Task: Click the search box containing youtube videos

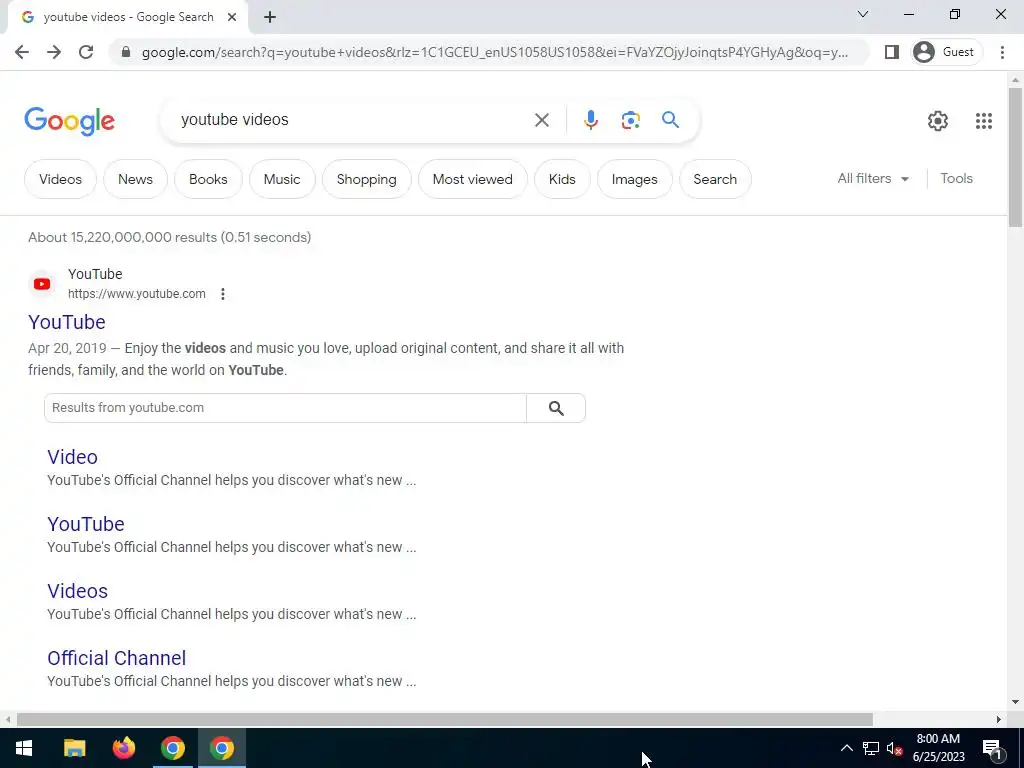Action: [x=353, y=120]
